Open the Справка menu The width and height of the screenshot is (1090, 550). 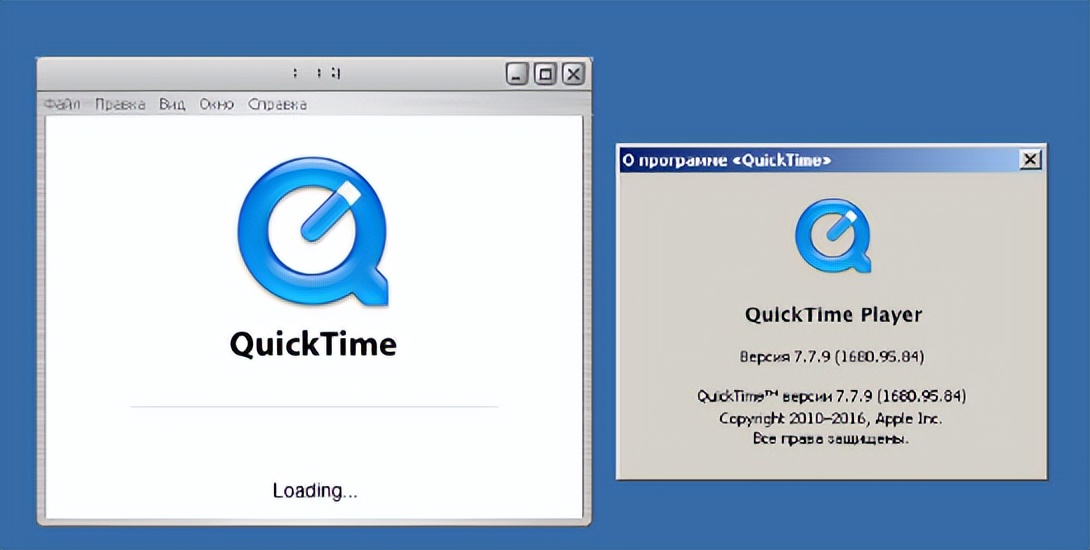click(x=277, y=104)
